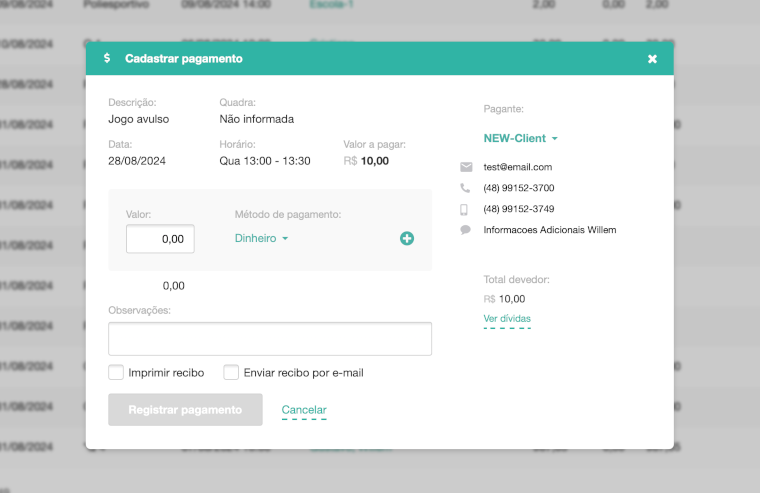Click the dollar sign icon in header
The width and height of the screenshot is (760, 493).
[x=107, y=59]
